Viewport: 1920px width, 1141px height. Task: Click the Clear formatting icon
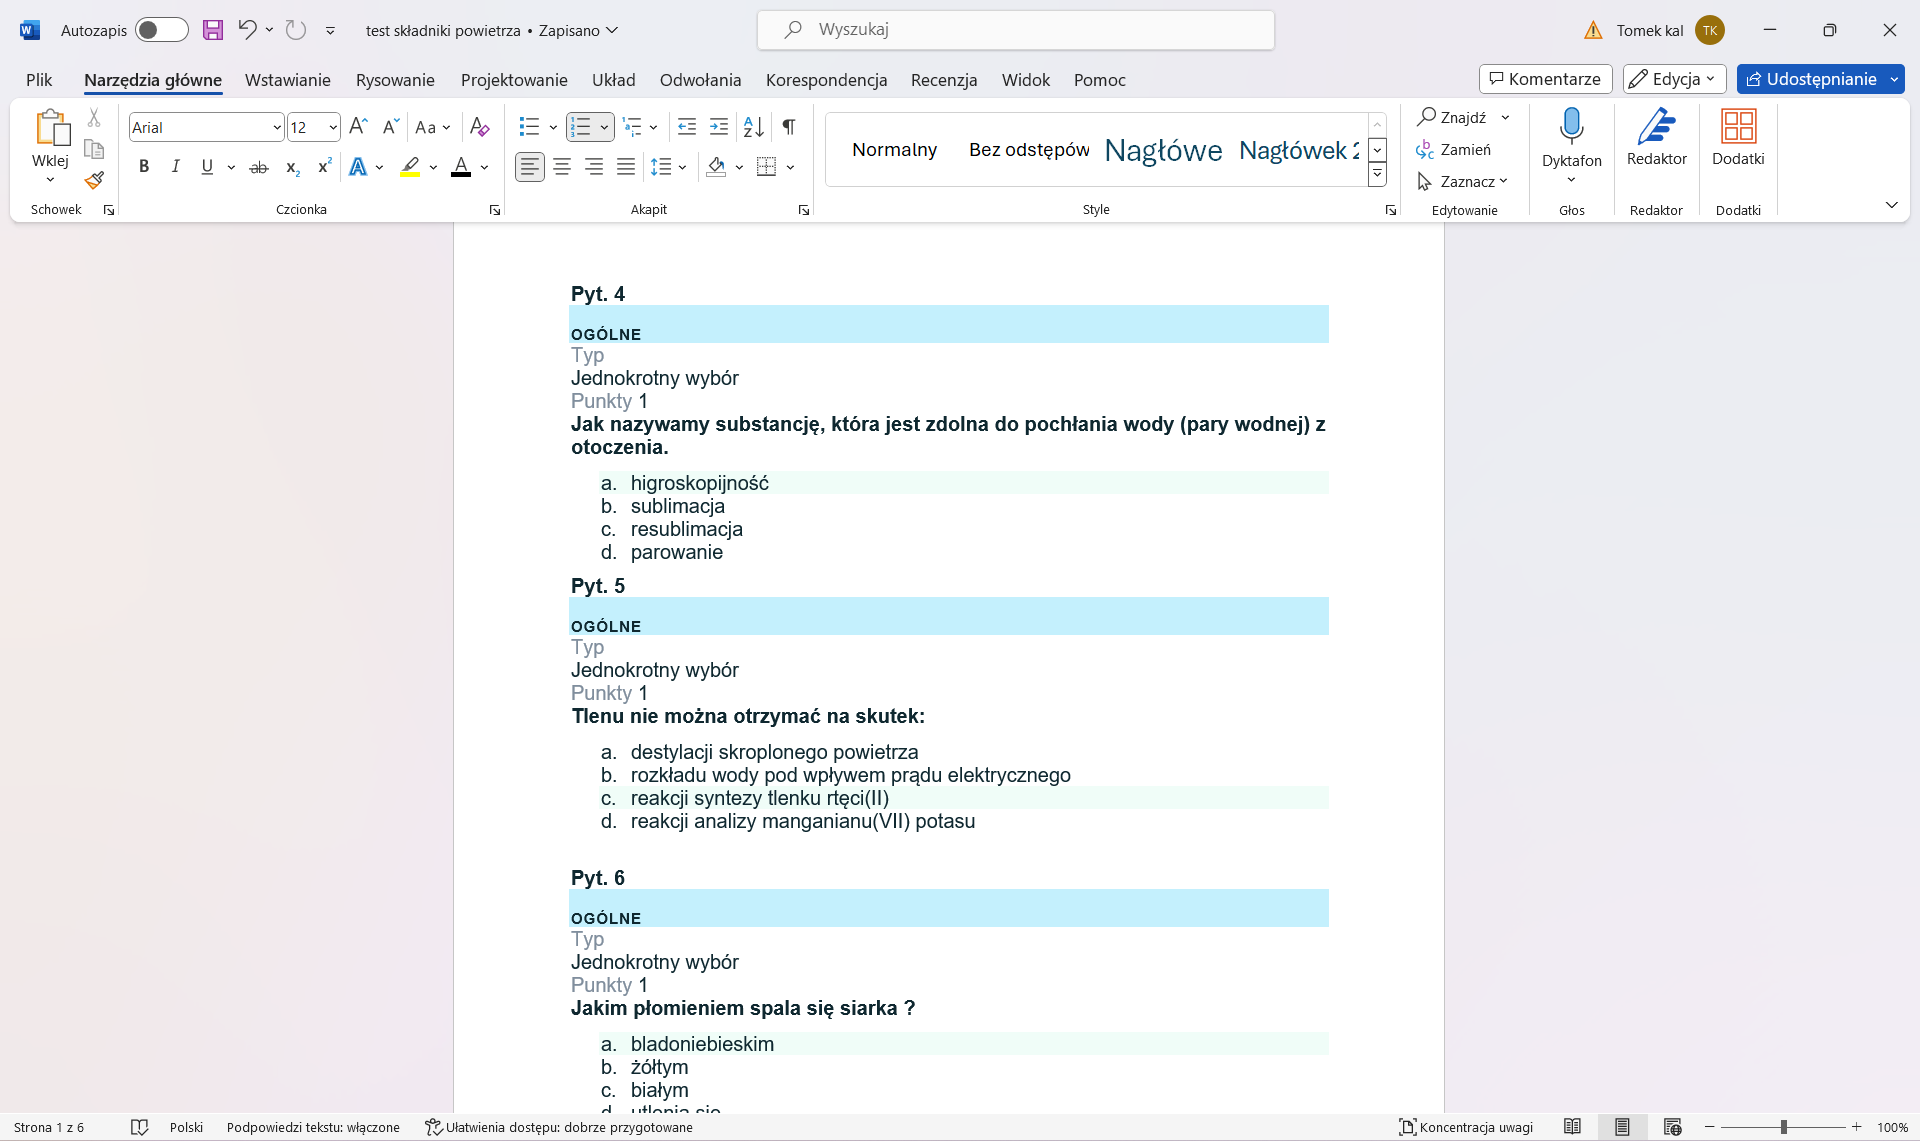pyautogui.click(x=479, y=127)
